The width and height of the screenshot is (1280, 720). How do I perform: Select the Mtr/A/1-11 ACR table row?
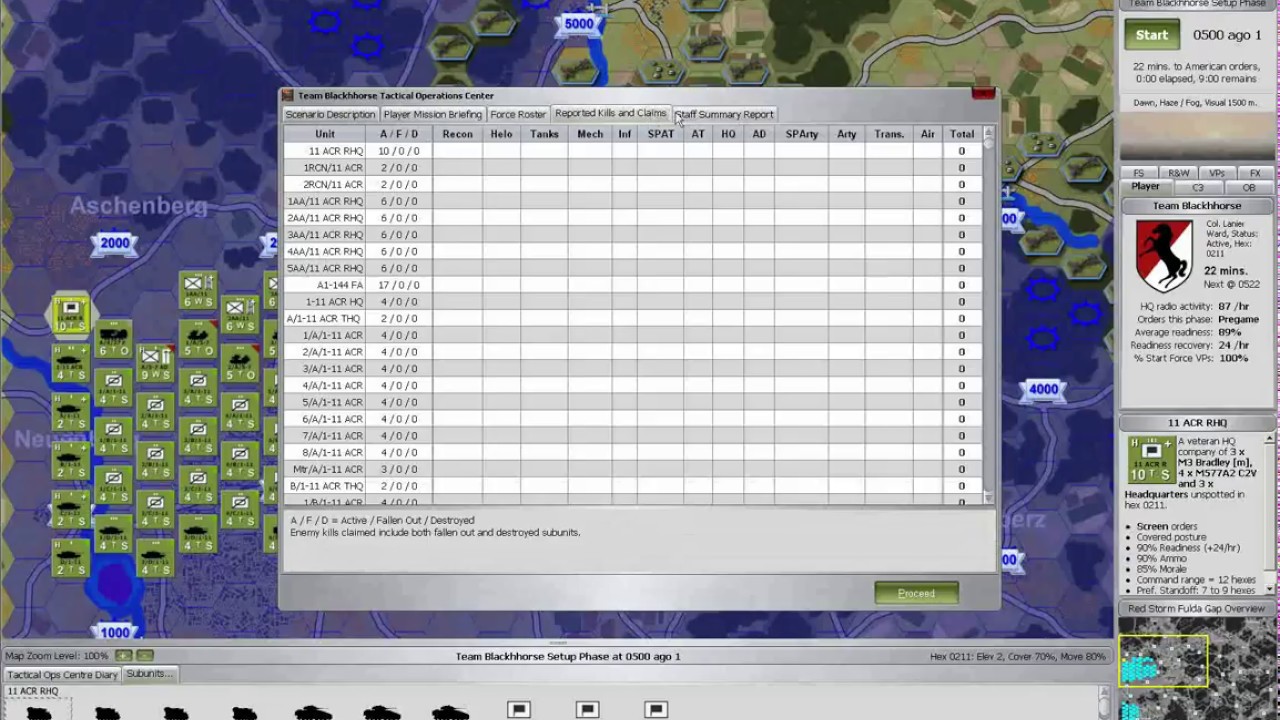coord(632,469)
